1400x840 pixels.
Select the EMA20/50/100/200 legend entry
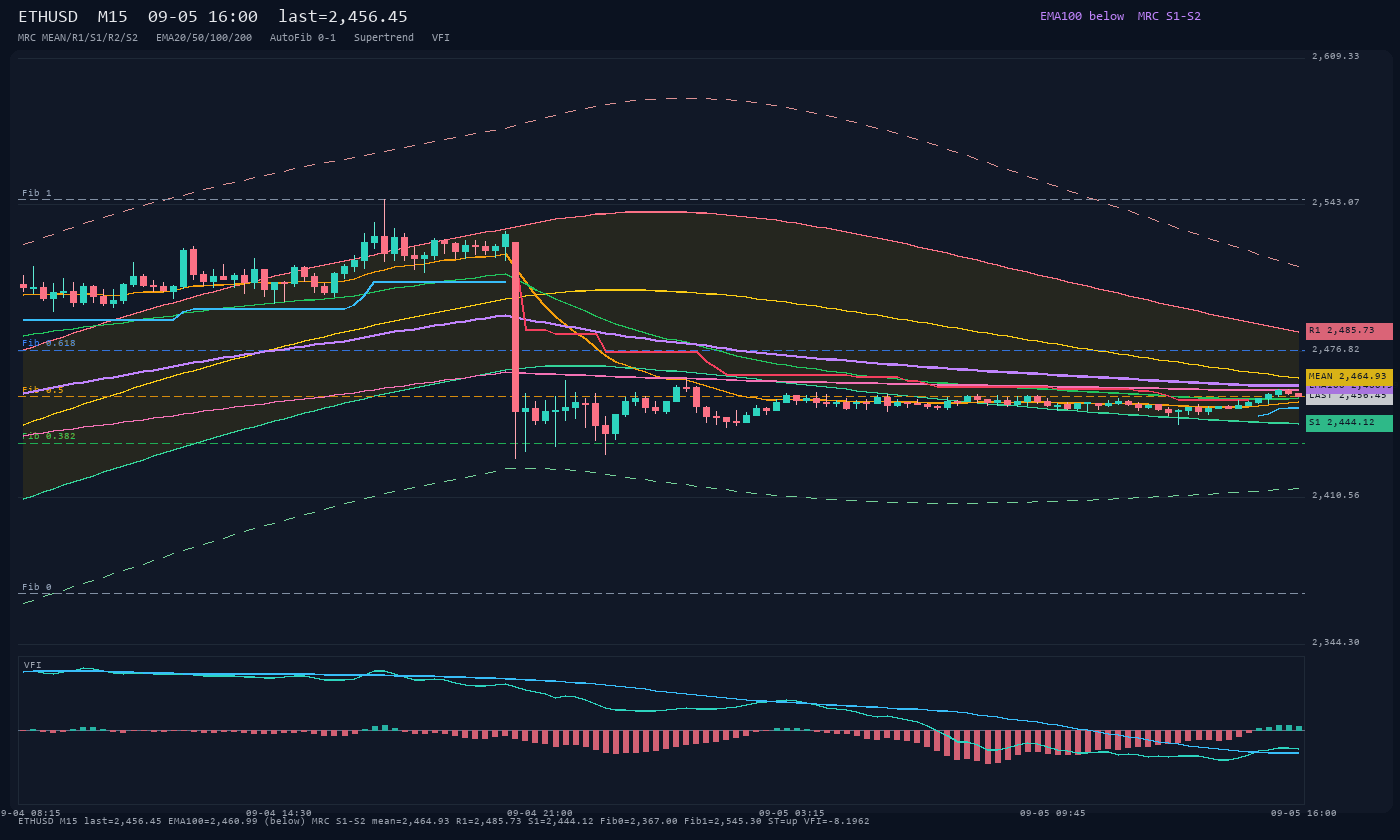[204, 37]
